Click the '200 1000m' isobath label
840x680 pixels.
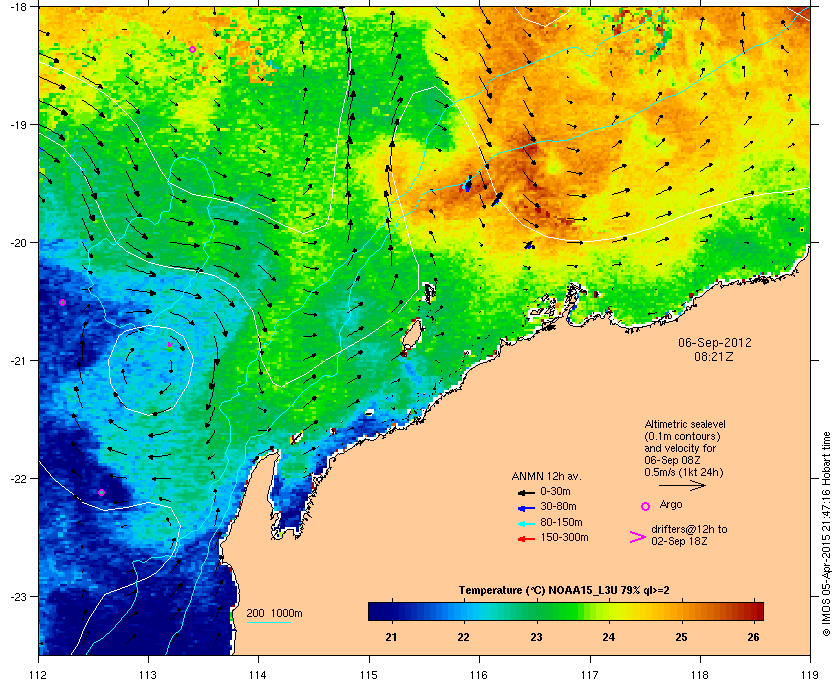point(274,614)
